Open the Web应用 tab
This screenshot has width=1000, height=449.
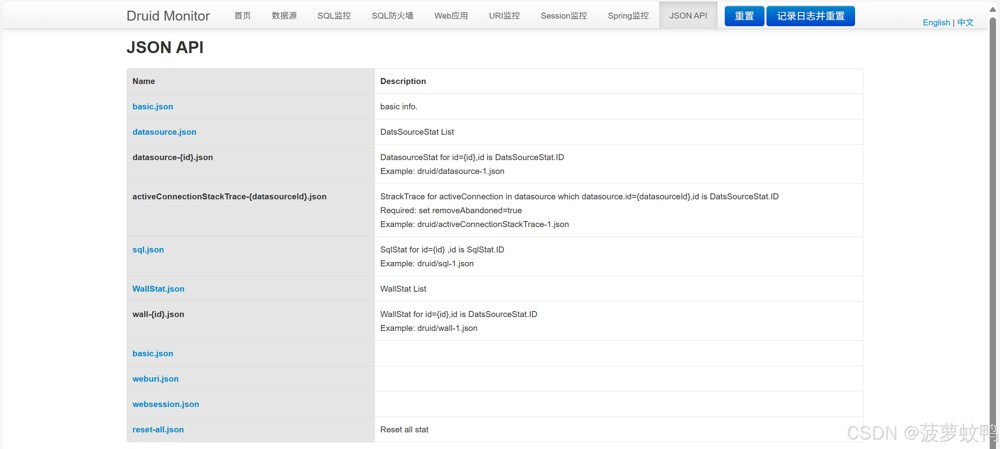pyautogui.click(x=451, y=16)
